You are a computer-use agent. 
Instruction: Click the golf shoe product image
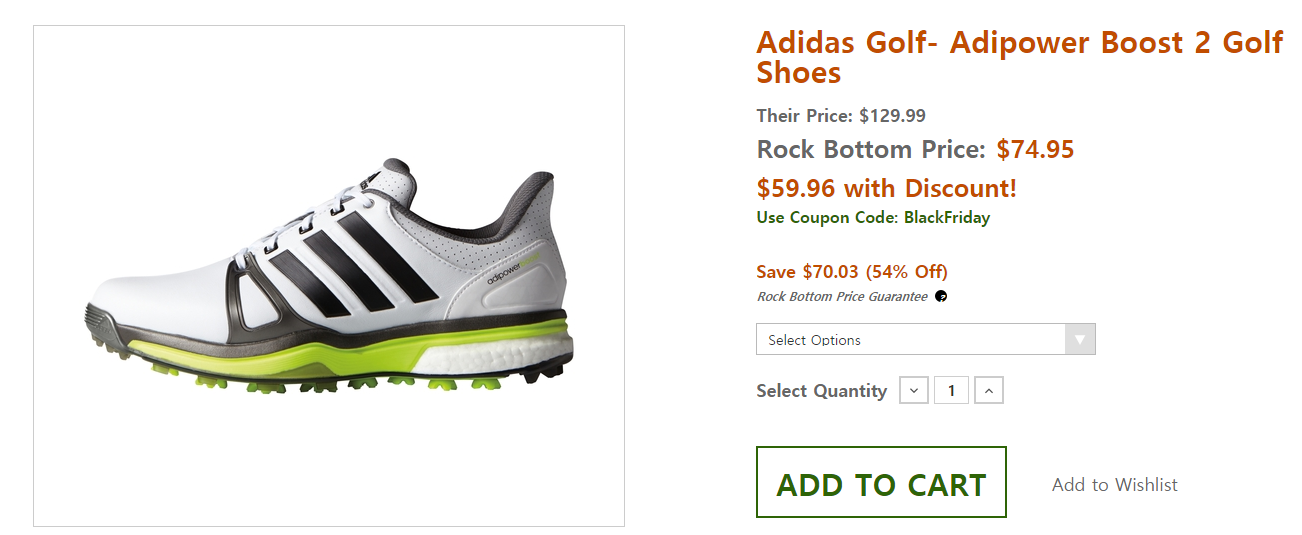(x=328, y=275)
